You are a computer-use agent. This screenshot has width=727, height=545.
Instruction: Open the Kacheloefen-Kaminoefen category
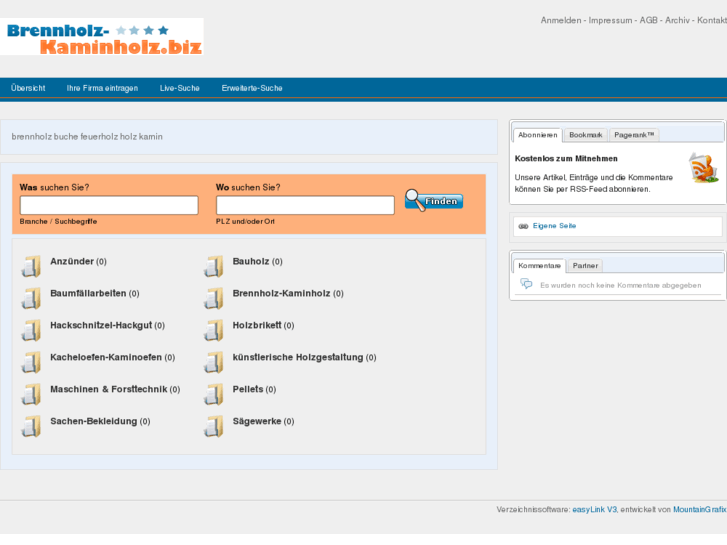coord(106,358)
